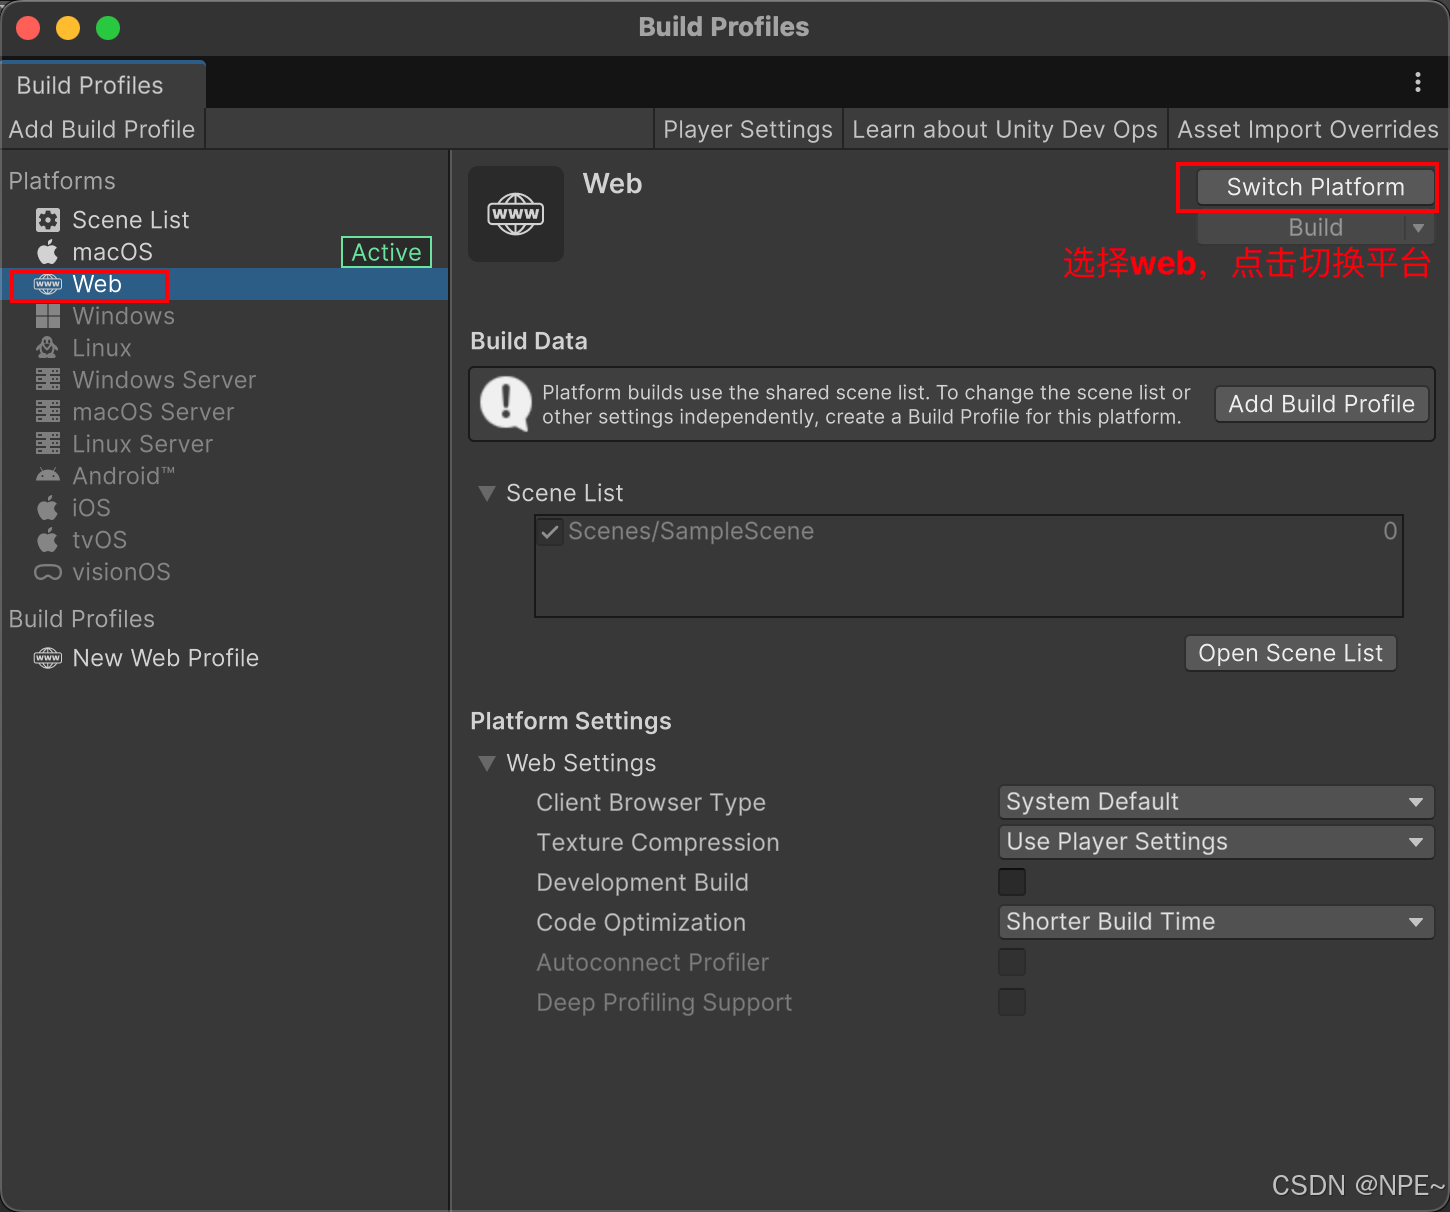Select the New Web Profile entry
The image size is (1450, 1212).
coord(225,658)
